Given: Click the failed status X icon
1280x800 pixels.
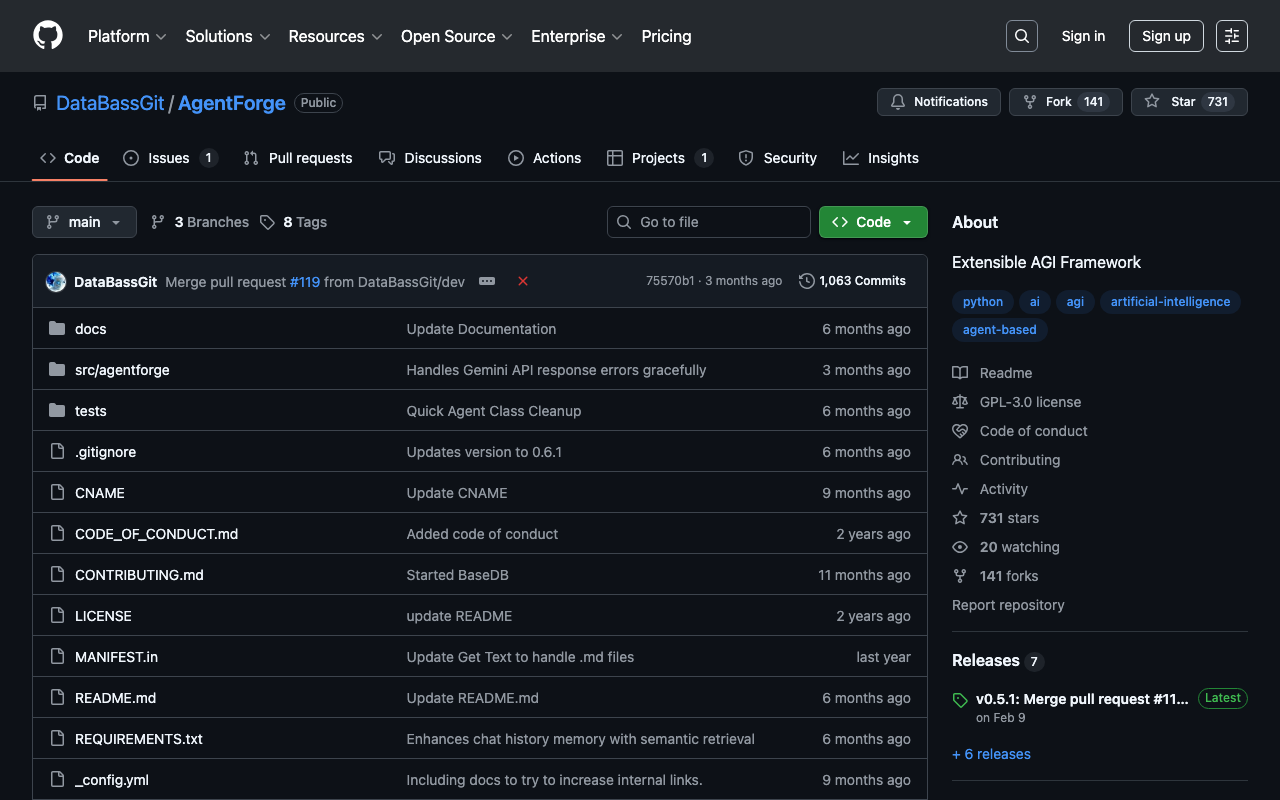Looking at the screenshot, I should point(522,281).
